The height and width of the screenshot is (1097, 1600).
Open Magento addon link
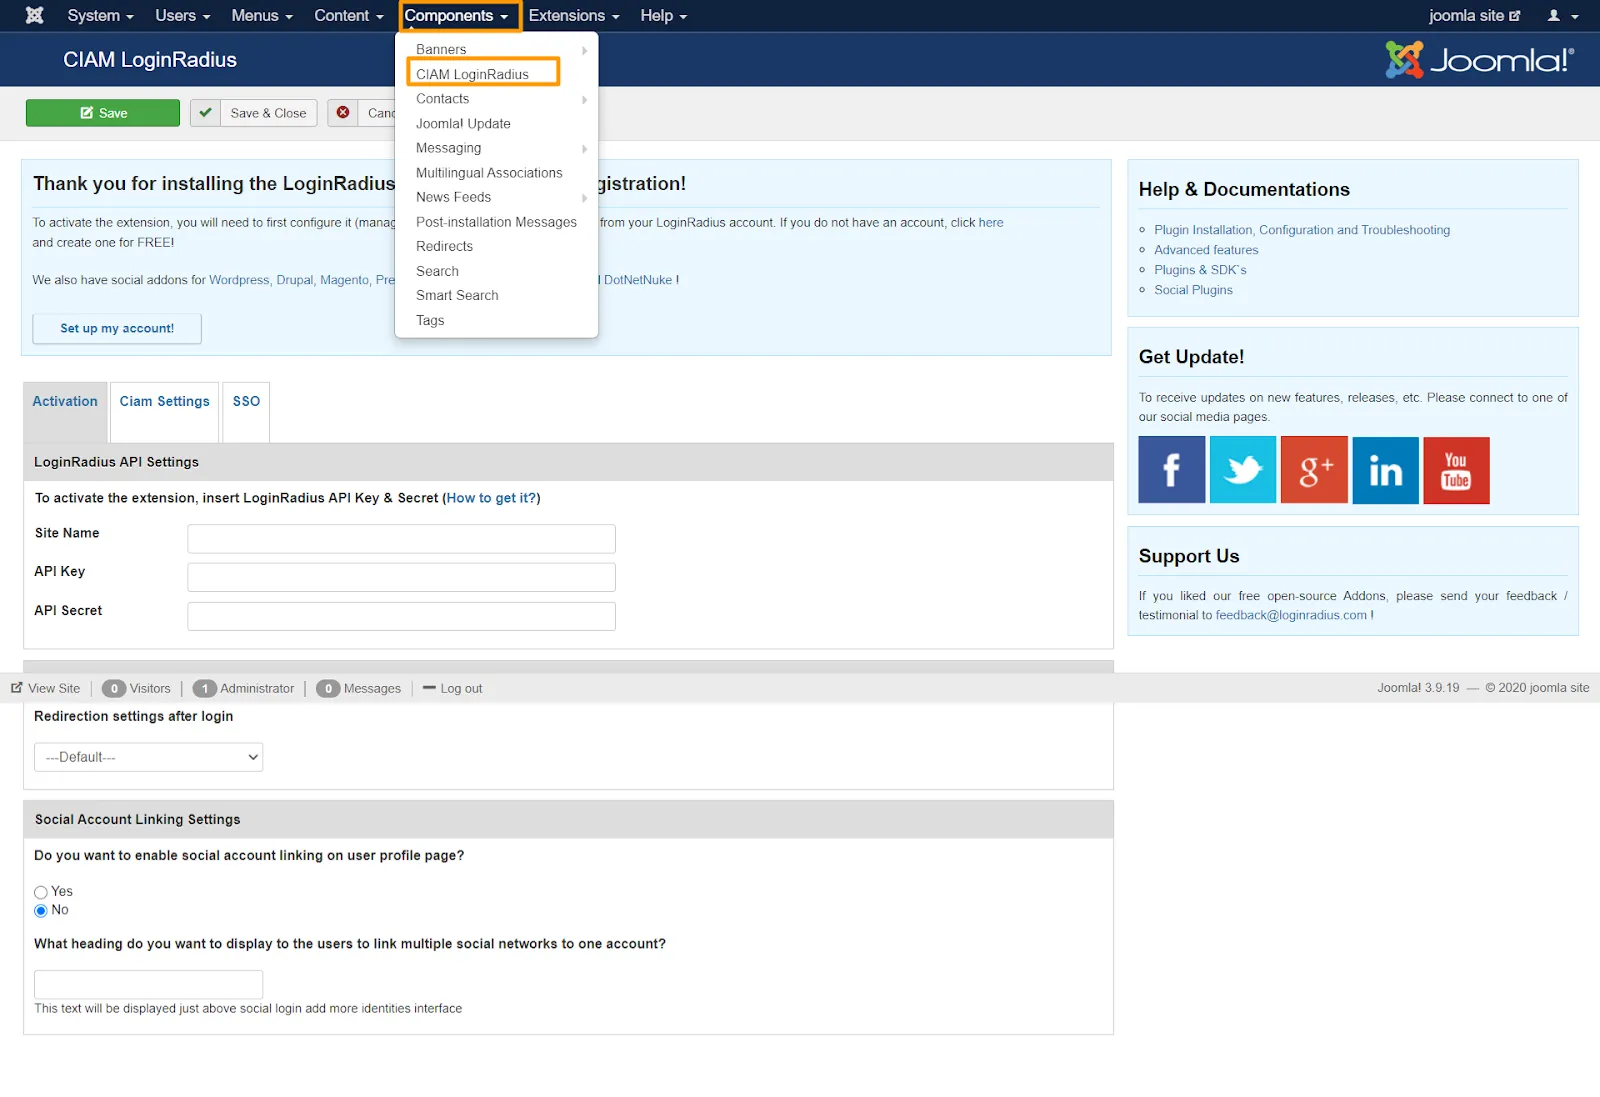click(345, 280)
